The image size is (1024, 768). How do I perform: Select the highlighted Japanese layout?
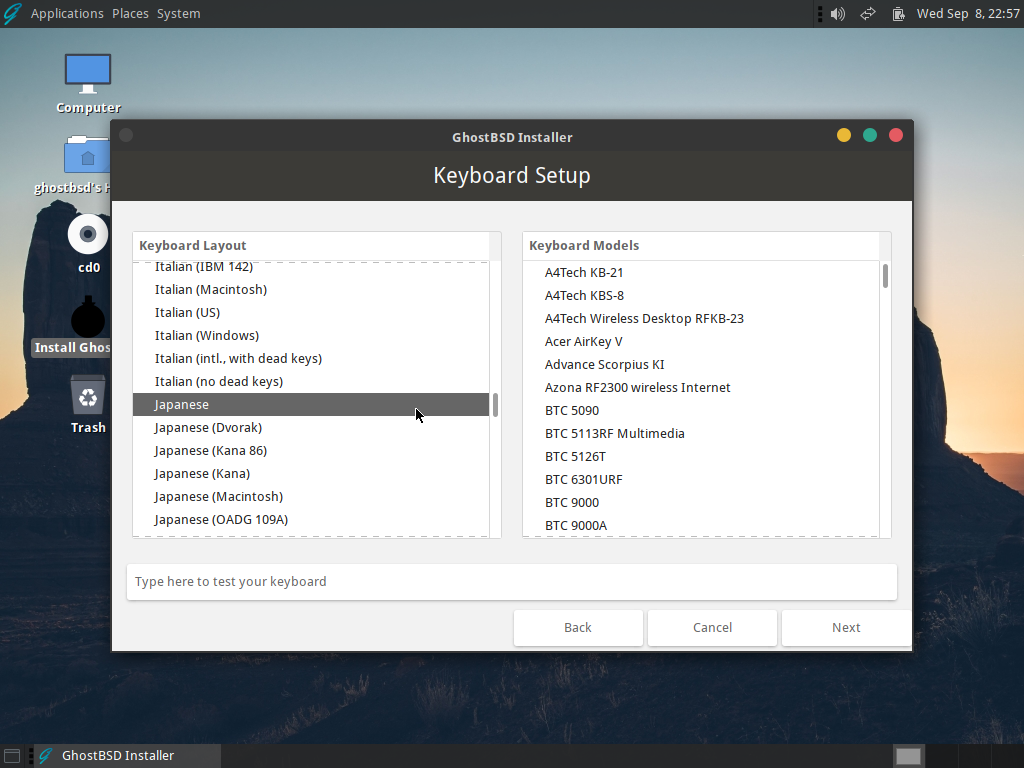[x=311, y=405]
